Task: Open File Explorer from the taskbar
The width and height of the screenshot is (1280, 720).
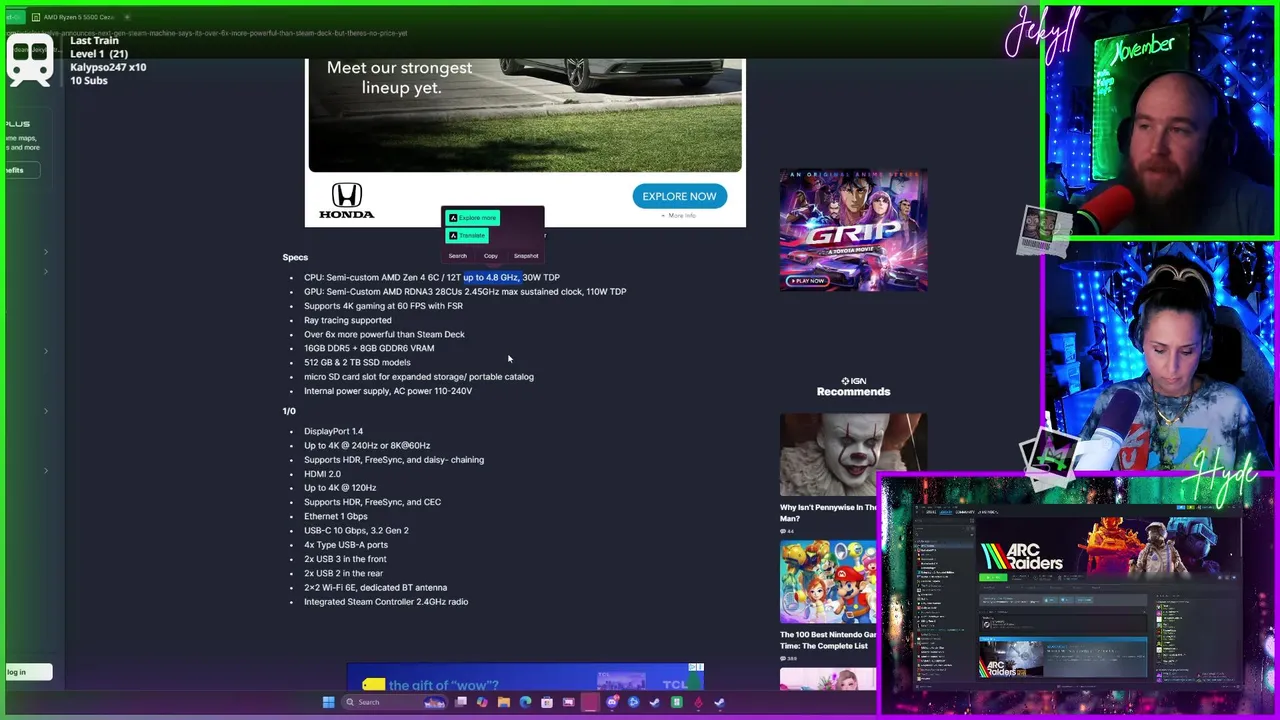Action: click(504, 702)
